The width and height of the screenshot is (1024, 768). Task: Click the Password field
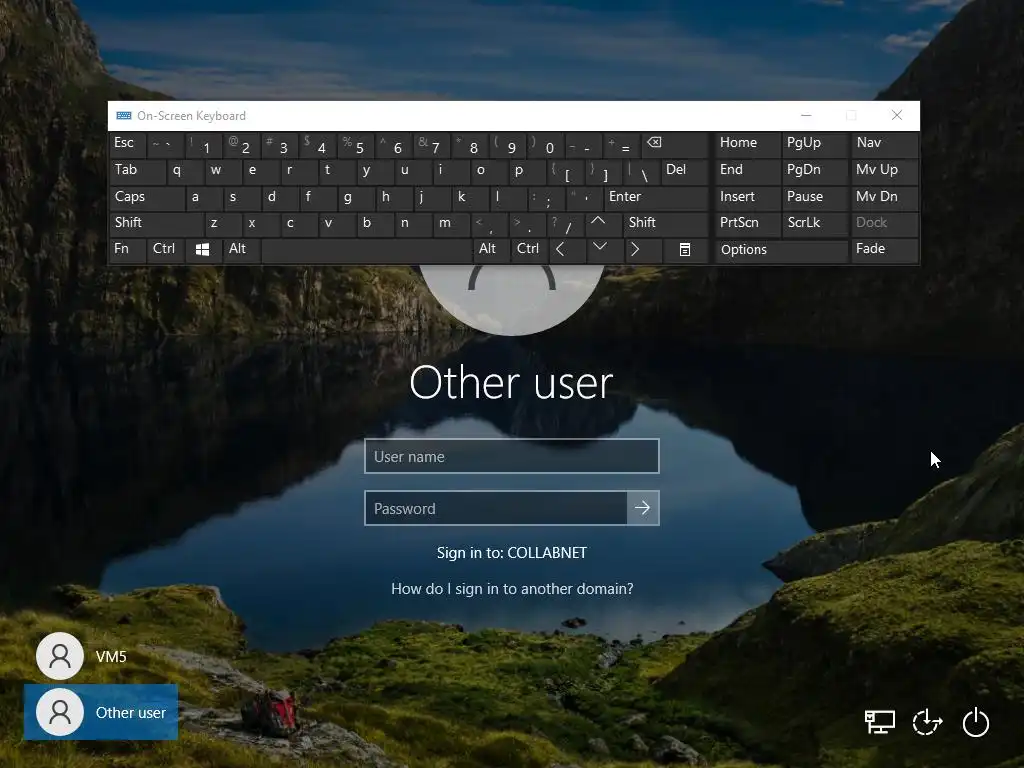point(496,508)
